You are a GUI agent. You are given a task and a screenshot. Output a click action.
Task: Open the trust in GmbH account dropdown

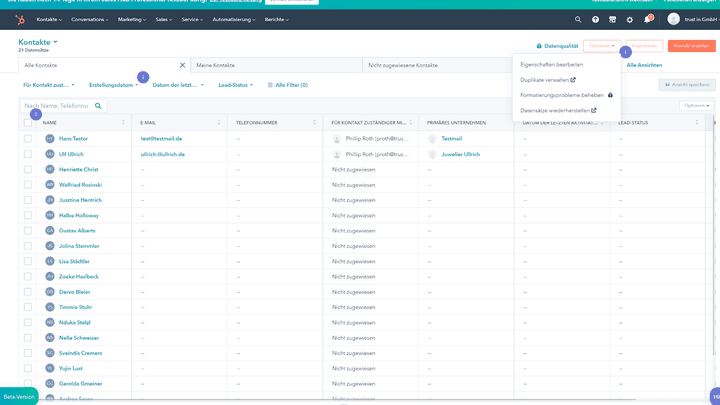[701, 20]
